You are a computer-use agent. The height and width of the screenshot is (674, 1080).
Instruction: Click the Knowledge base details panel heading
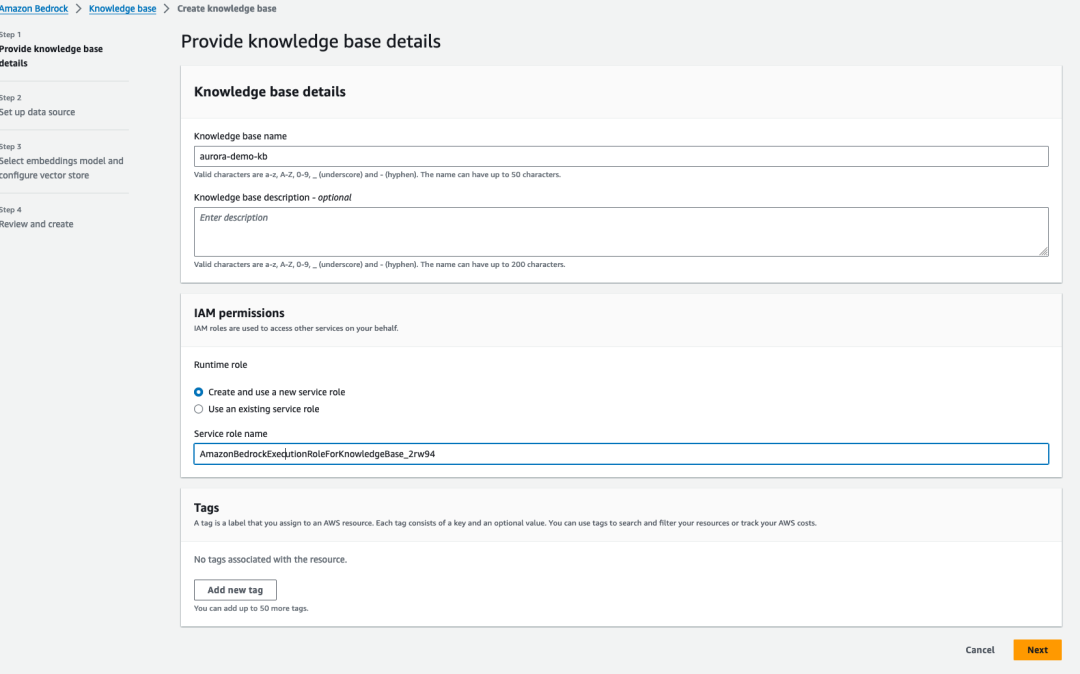pyautogui.click(x=269, y=92)
